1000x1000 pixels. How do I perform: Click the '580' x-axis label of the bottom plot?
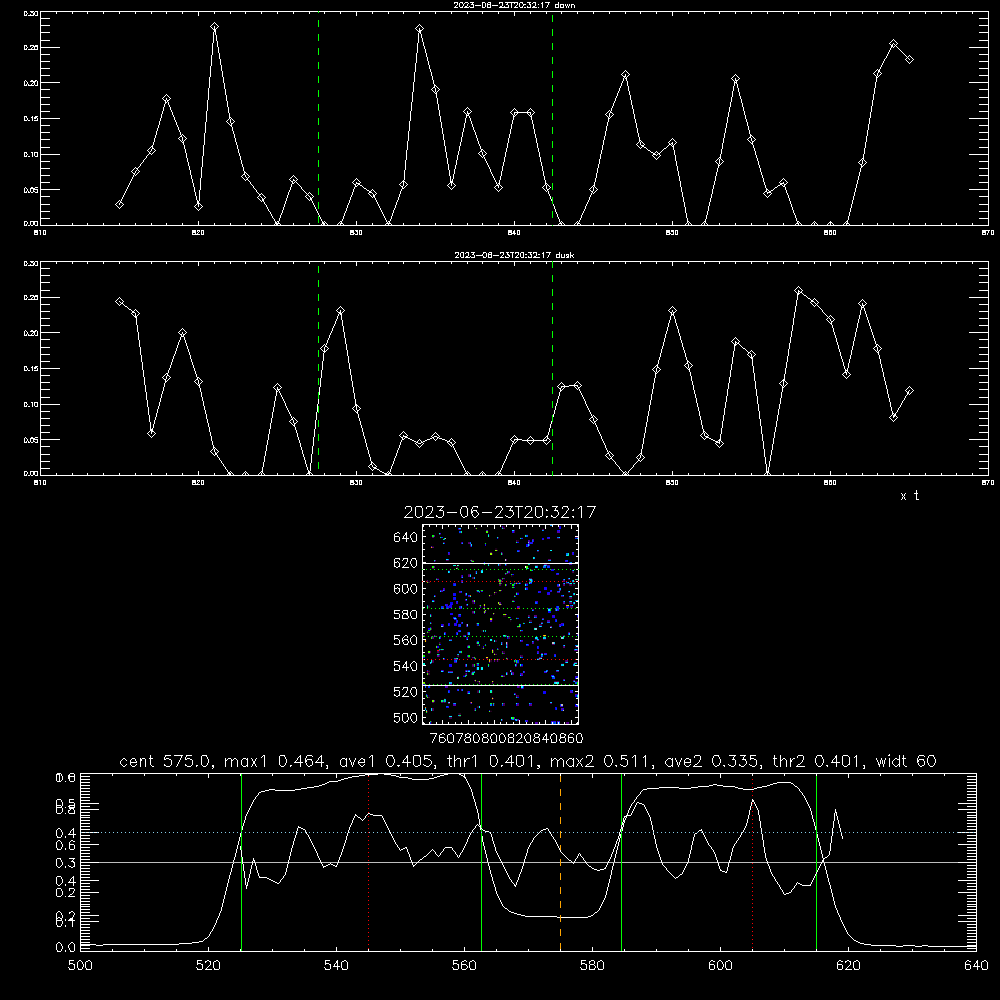(592, 966)
